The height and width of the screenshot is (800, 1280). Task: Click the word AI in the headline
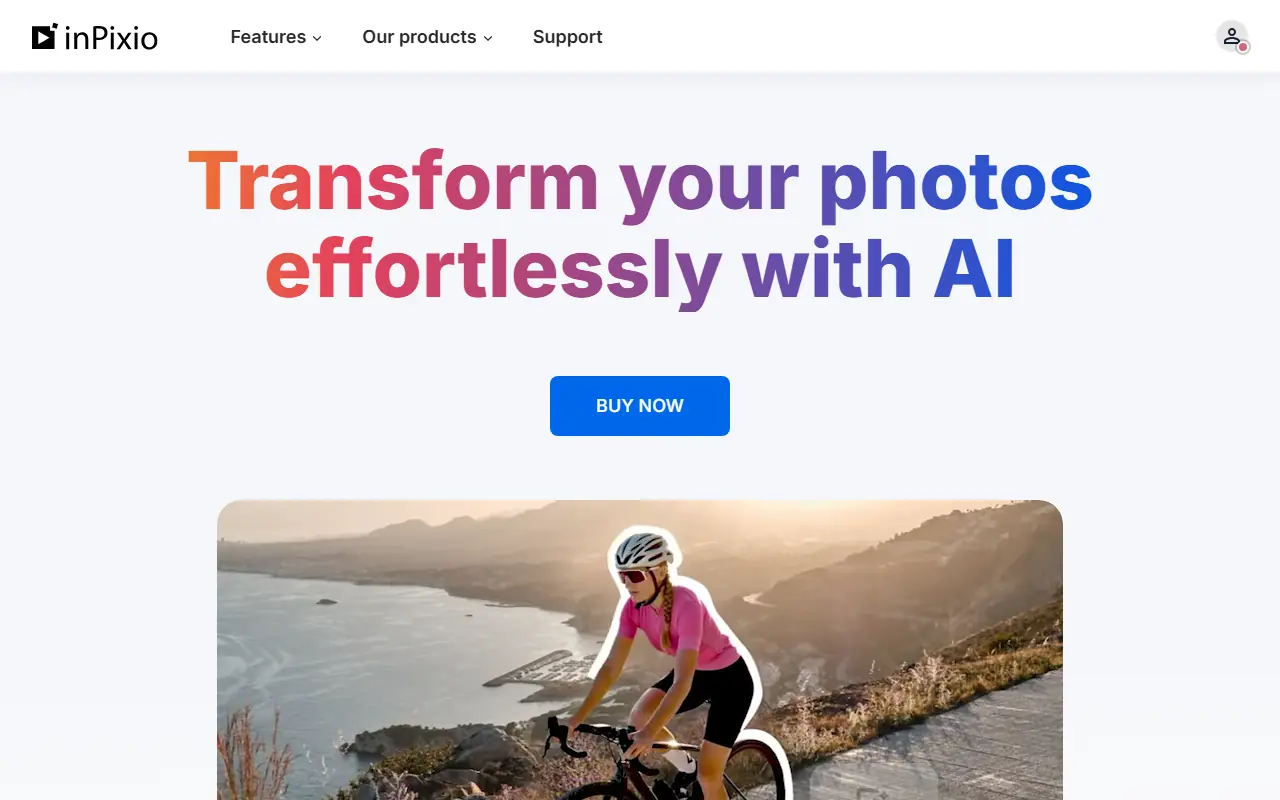(974, 269)
